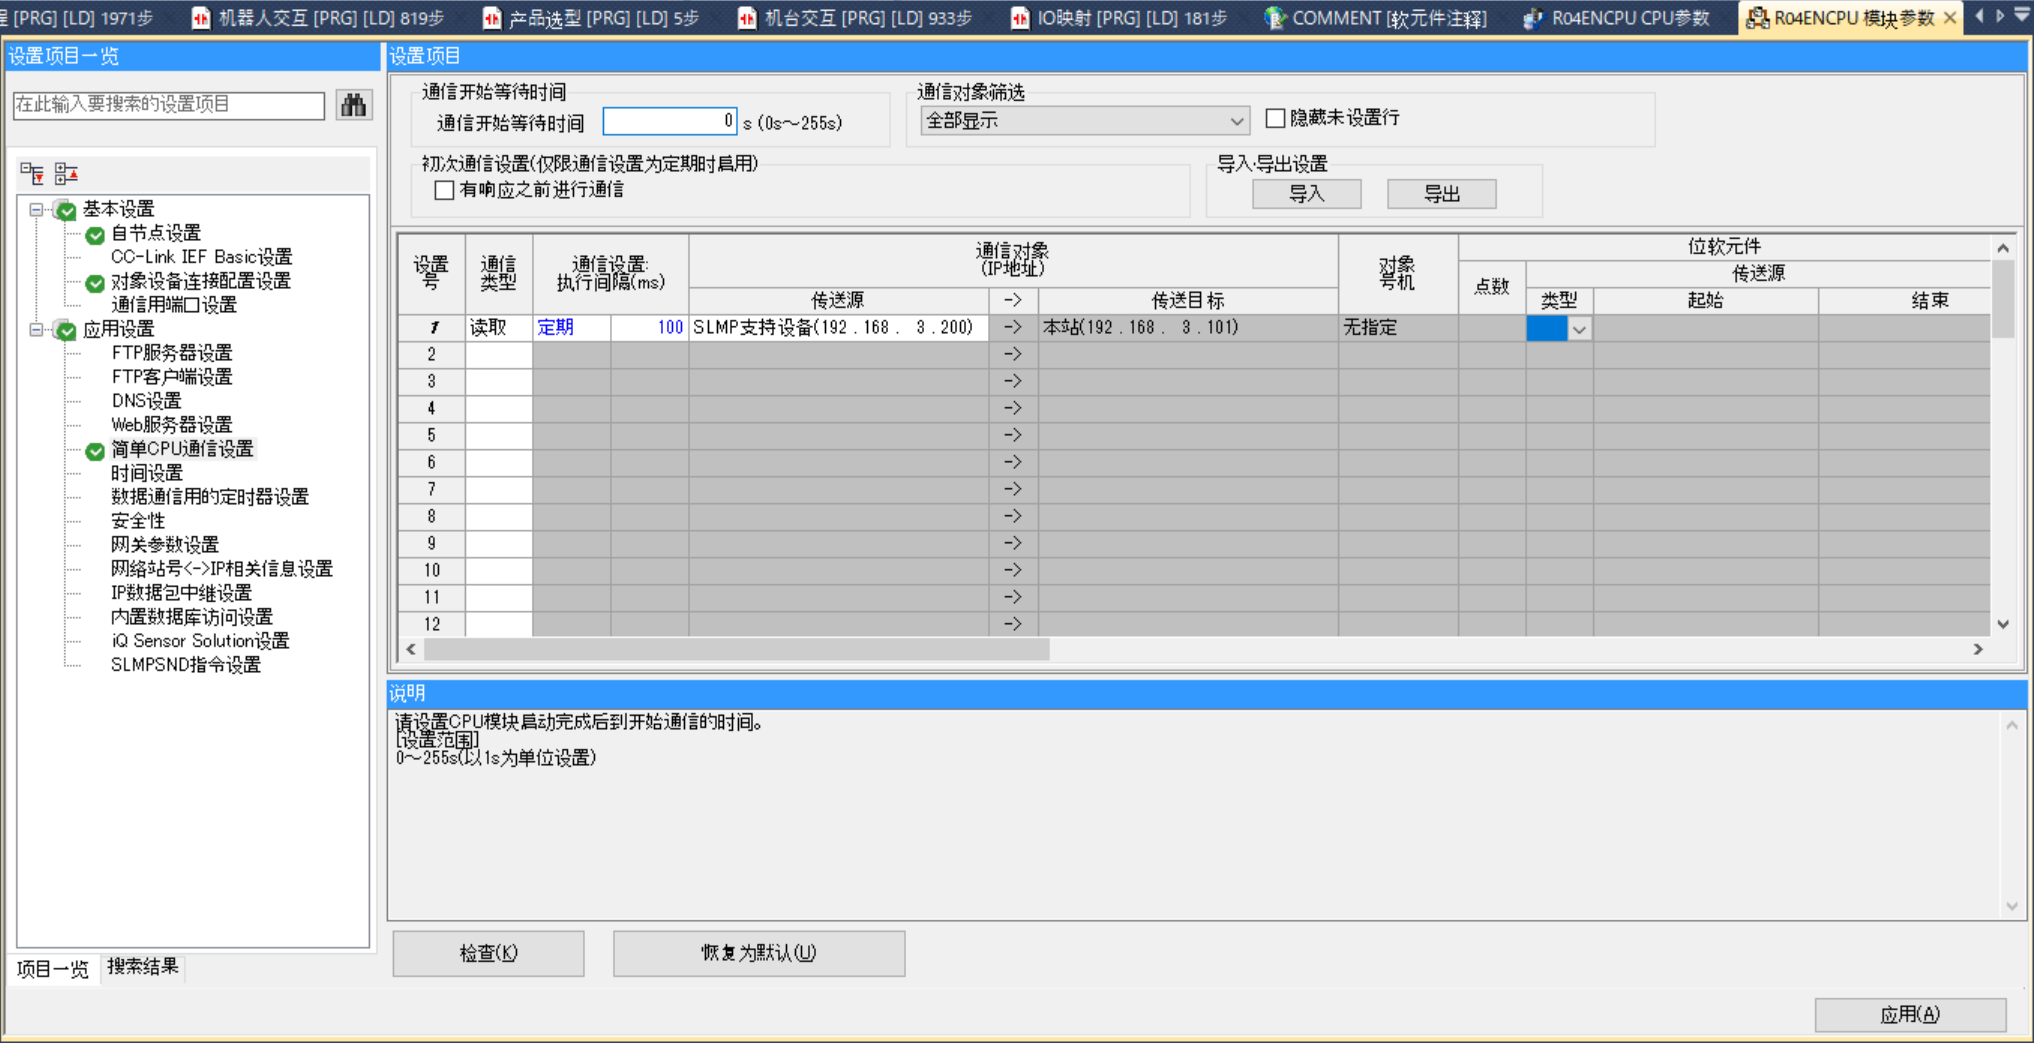Collapse the 应用设置 tree node
Image resolution: width=2034 pixels, height=1043 pixels.
click(36, 330)
